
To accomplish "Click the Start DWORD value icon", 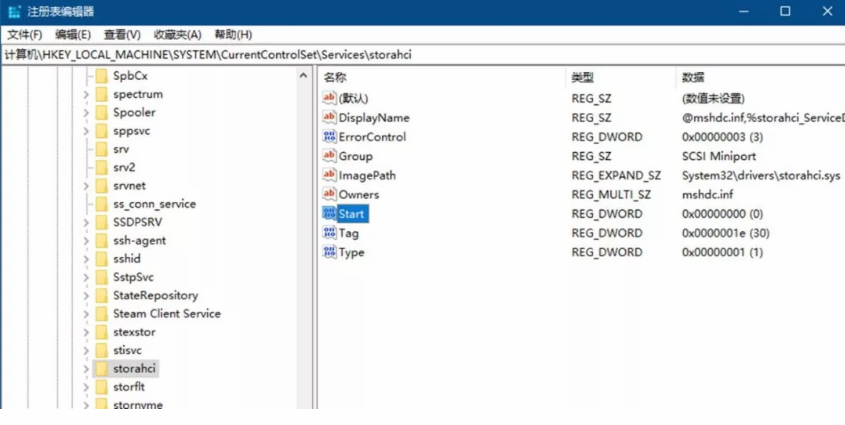I will coord(330,214).
